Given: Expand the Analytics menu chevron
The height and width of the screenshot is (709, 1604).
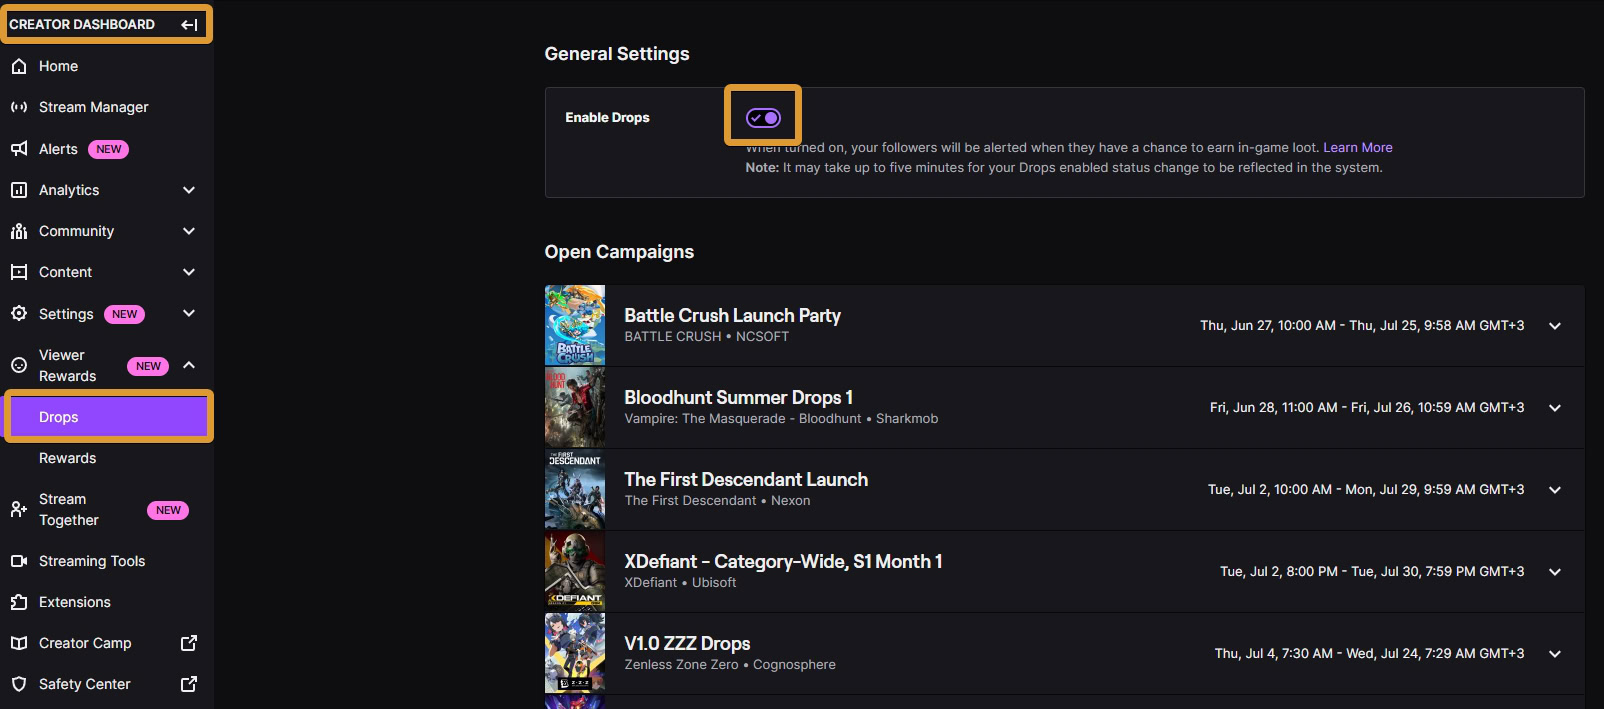Looking at the screenshot, I should tap(189, 190).
